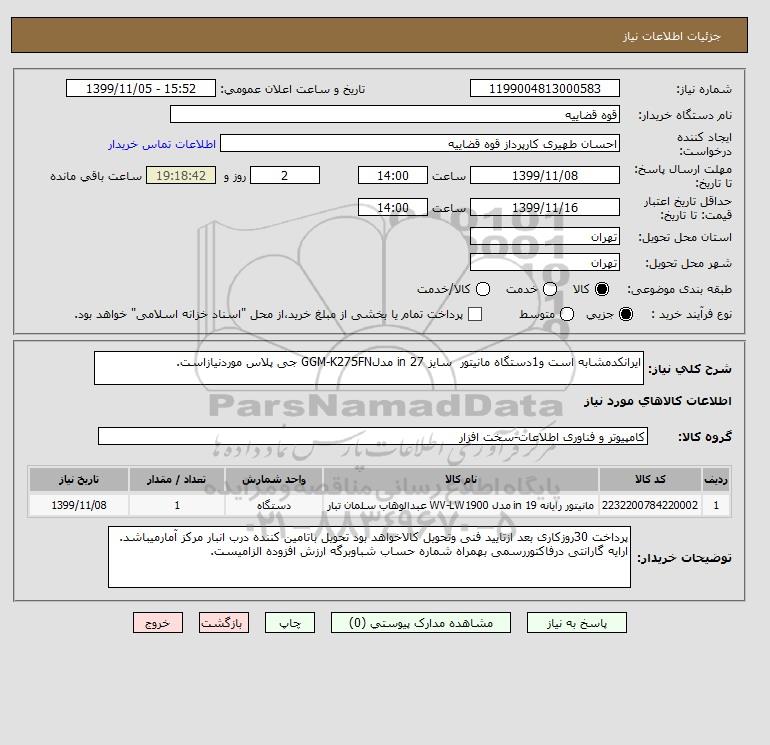Select the کالا/خدمت radio button
Image resolution: width=770 pixels, height=745 pixels.
click(483, 289)
